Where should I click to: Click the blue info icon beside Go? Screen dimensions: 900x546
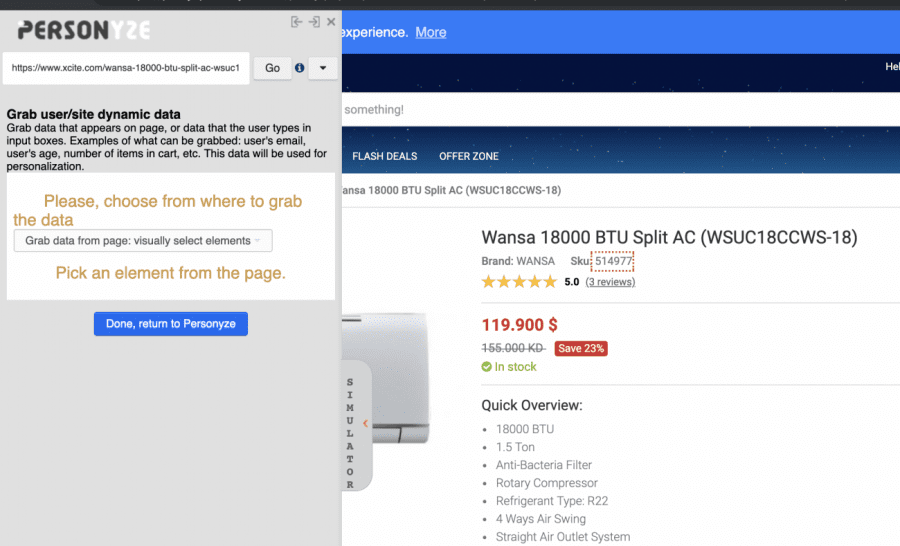[x=299, y=68]
